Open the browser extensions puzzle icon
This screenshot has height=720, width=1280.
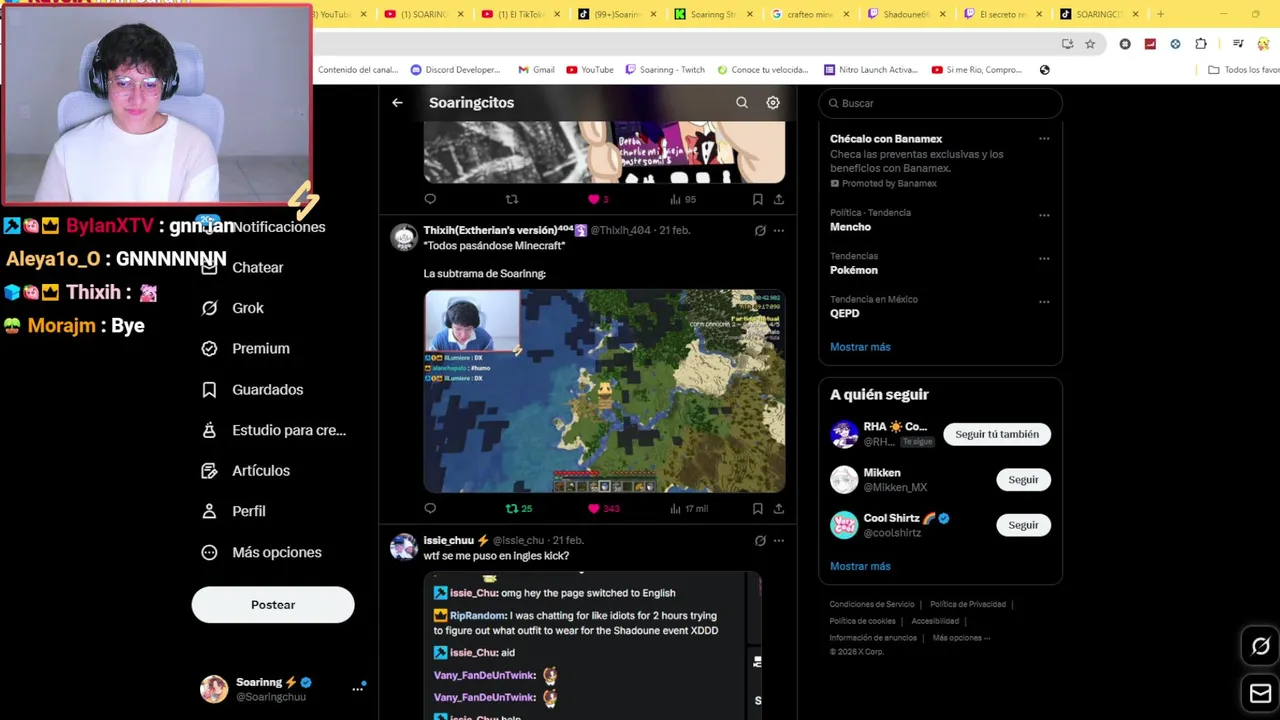1201,44
